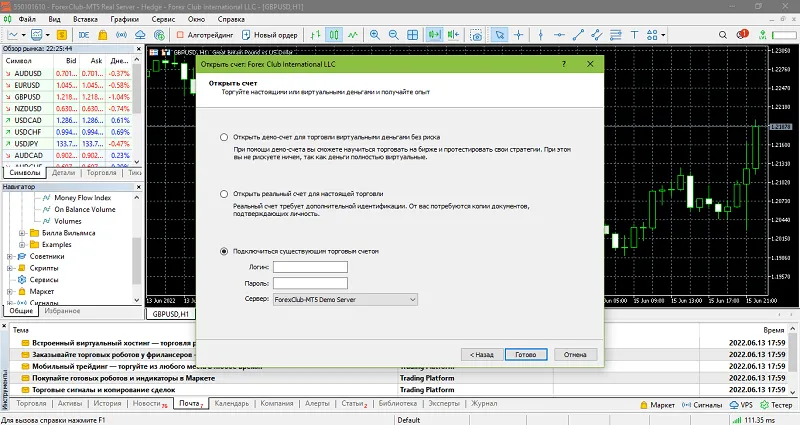This screenshot has width=800, height=425.
Task: Switch to the Детали tab in Market Watch
Action: pos(64,172)
